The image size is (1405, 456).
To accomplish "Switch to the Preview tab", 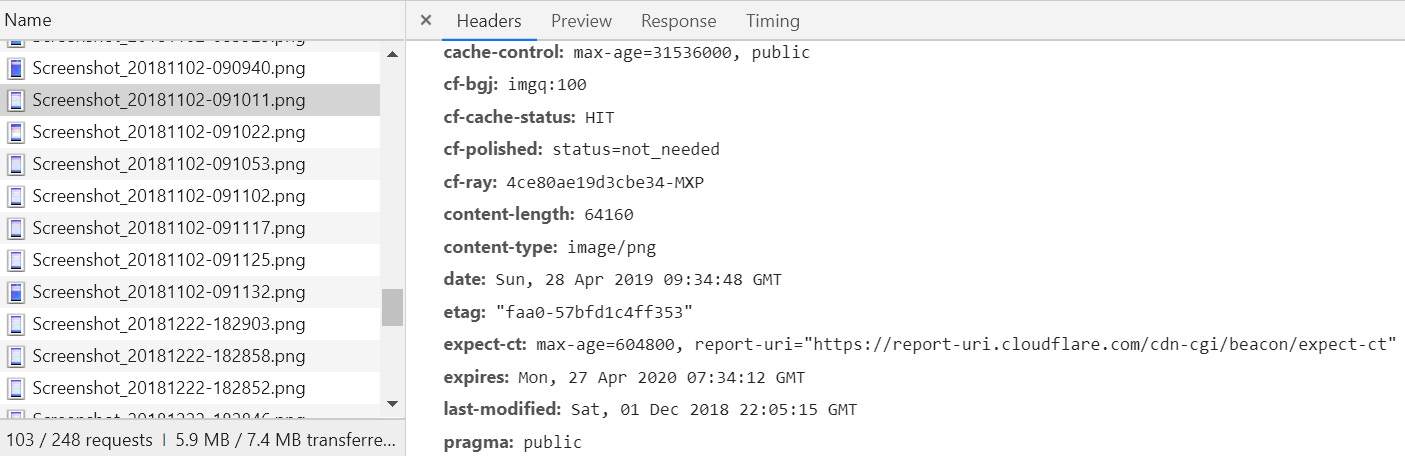I will (x=581, y=20).
